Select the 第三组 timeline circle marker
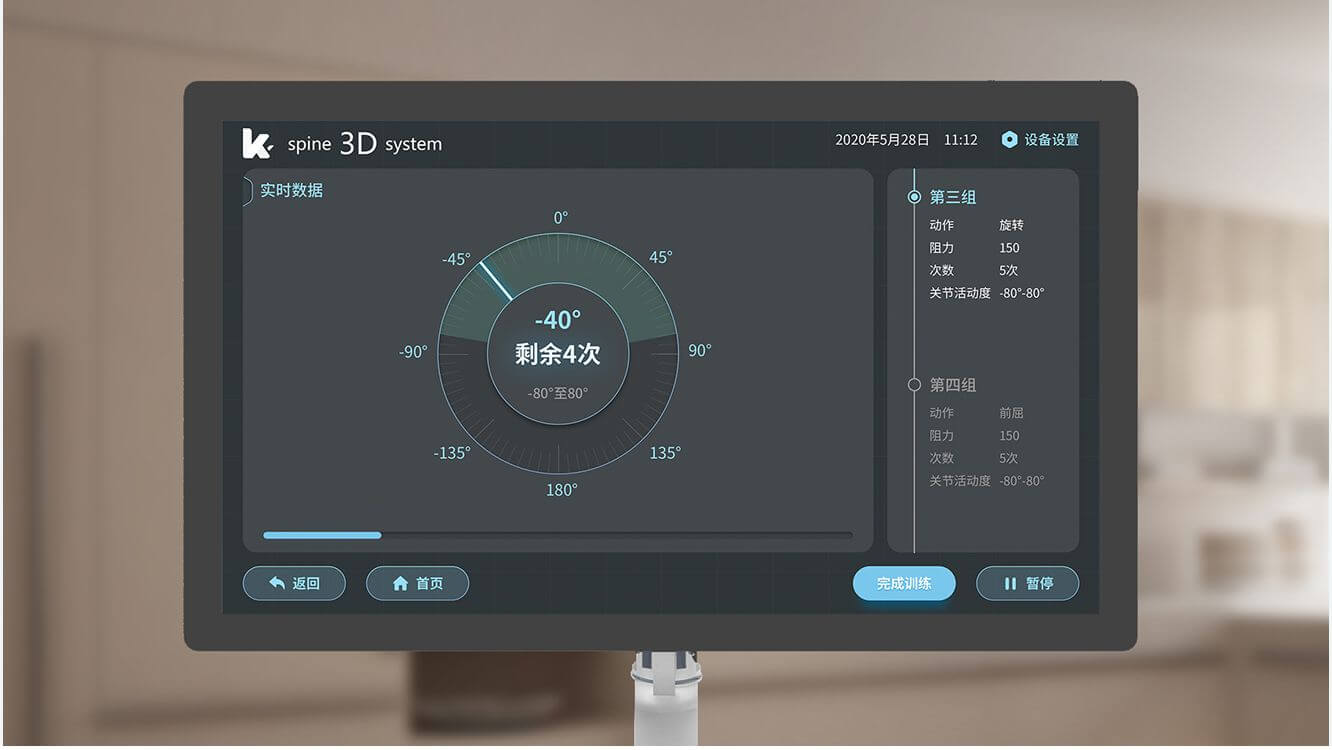The height and width of the screenshot is (750, 1332). tap(914, 197)
